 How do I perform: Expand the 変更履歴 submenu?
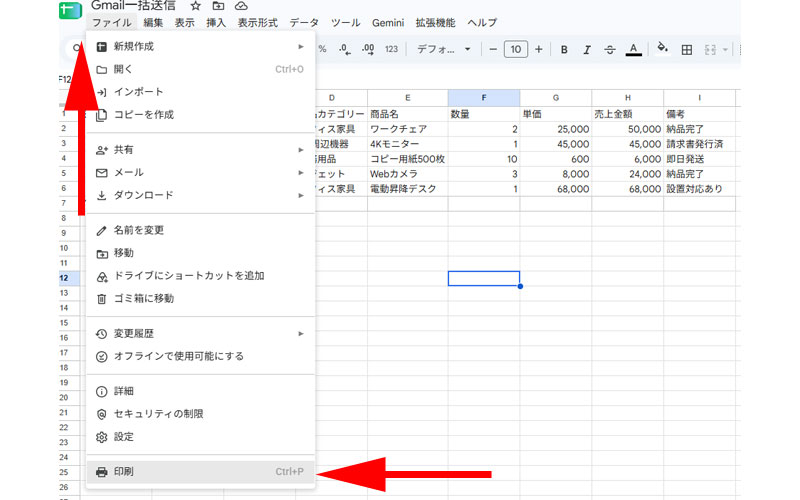[x=201, y=334]
